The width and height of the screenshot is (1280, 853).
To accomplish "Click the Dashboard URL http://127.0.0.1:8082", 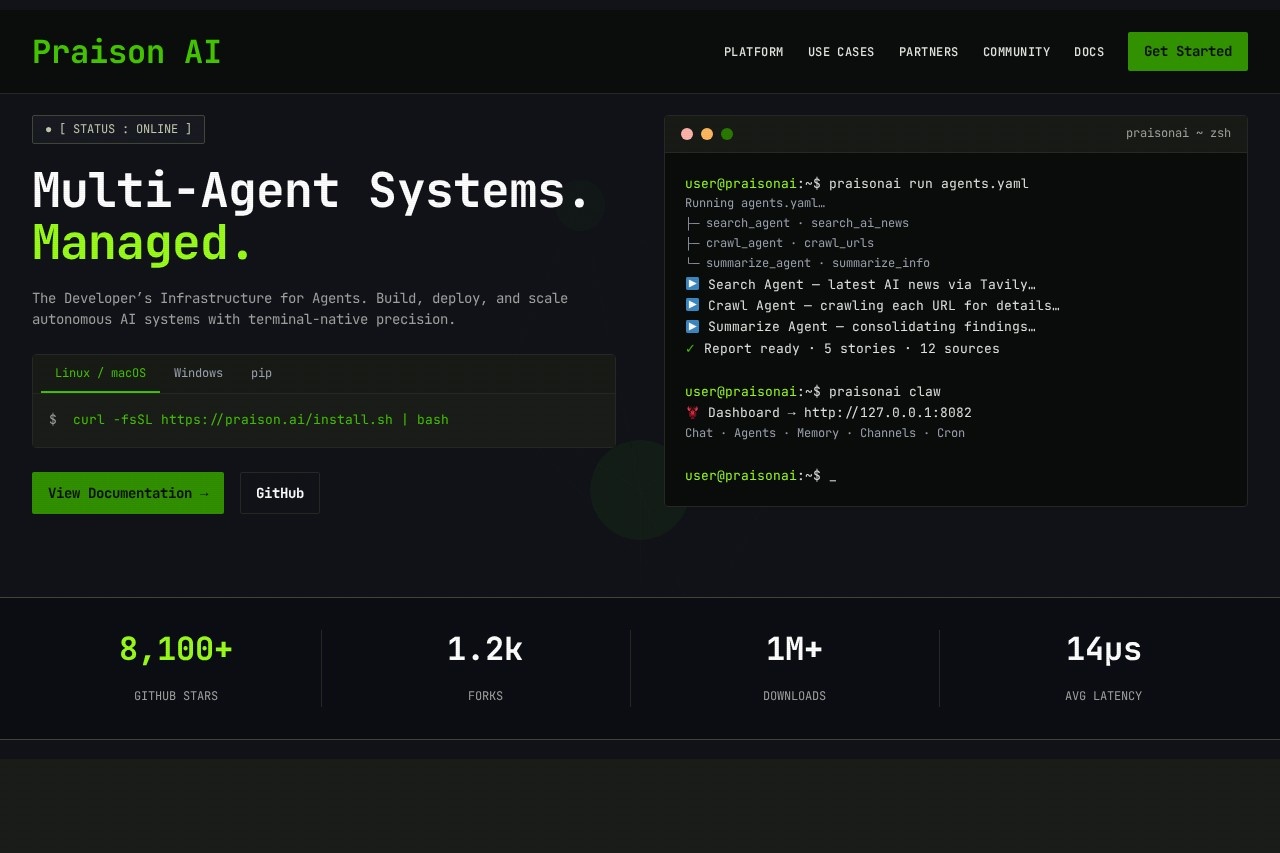I will [888, 412].
